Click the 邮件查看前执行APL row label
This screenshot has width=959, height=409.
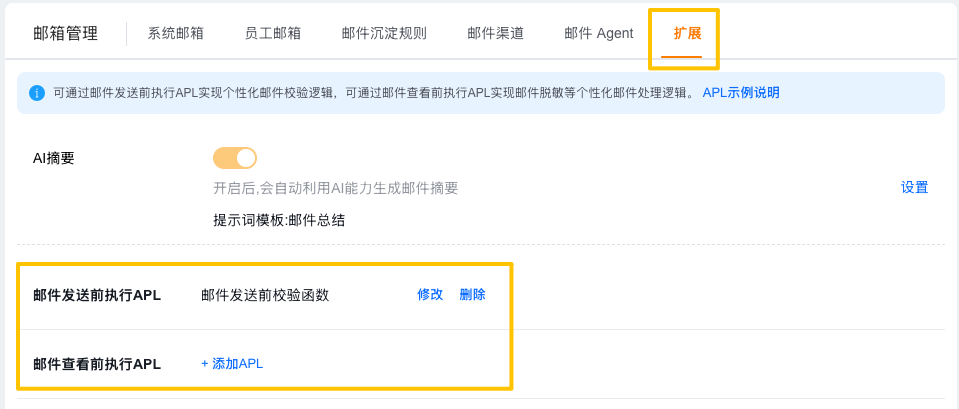97,364
